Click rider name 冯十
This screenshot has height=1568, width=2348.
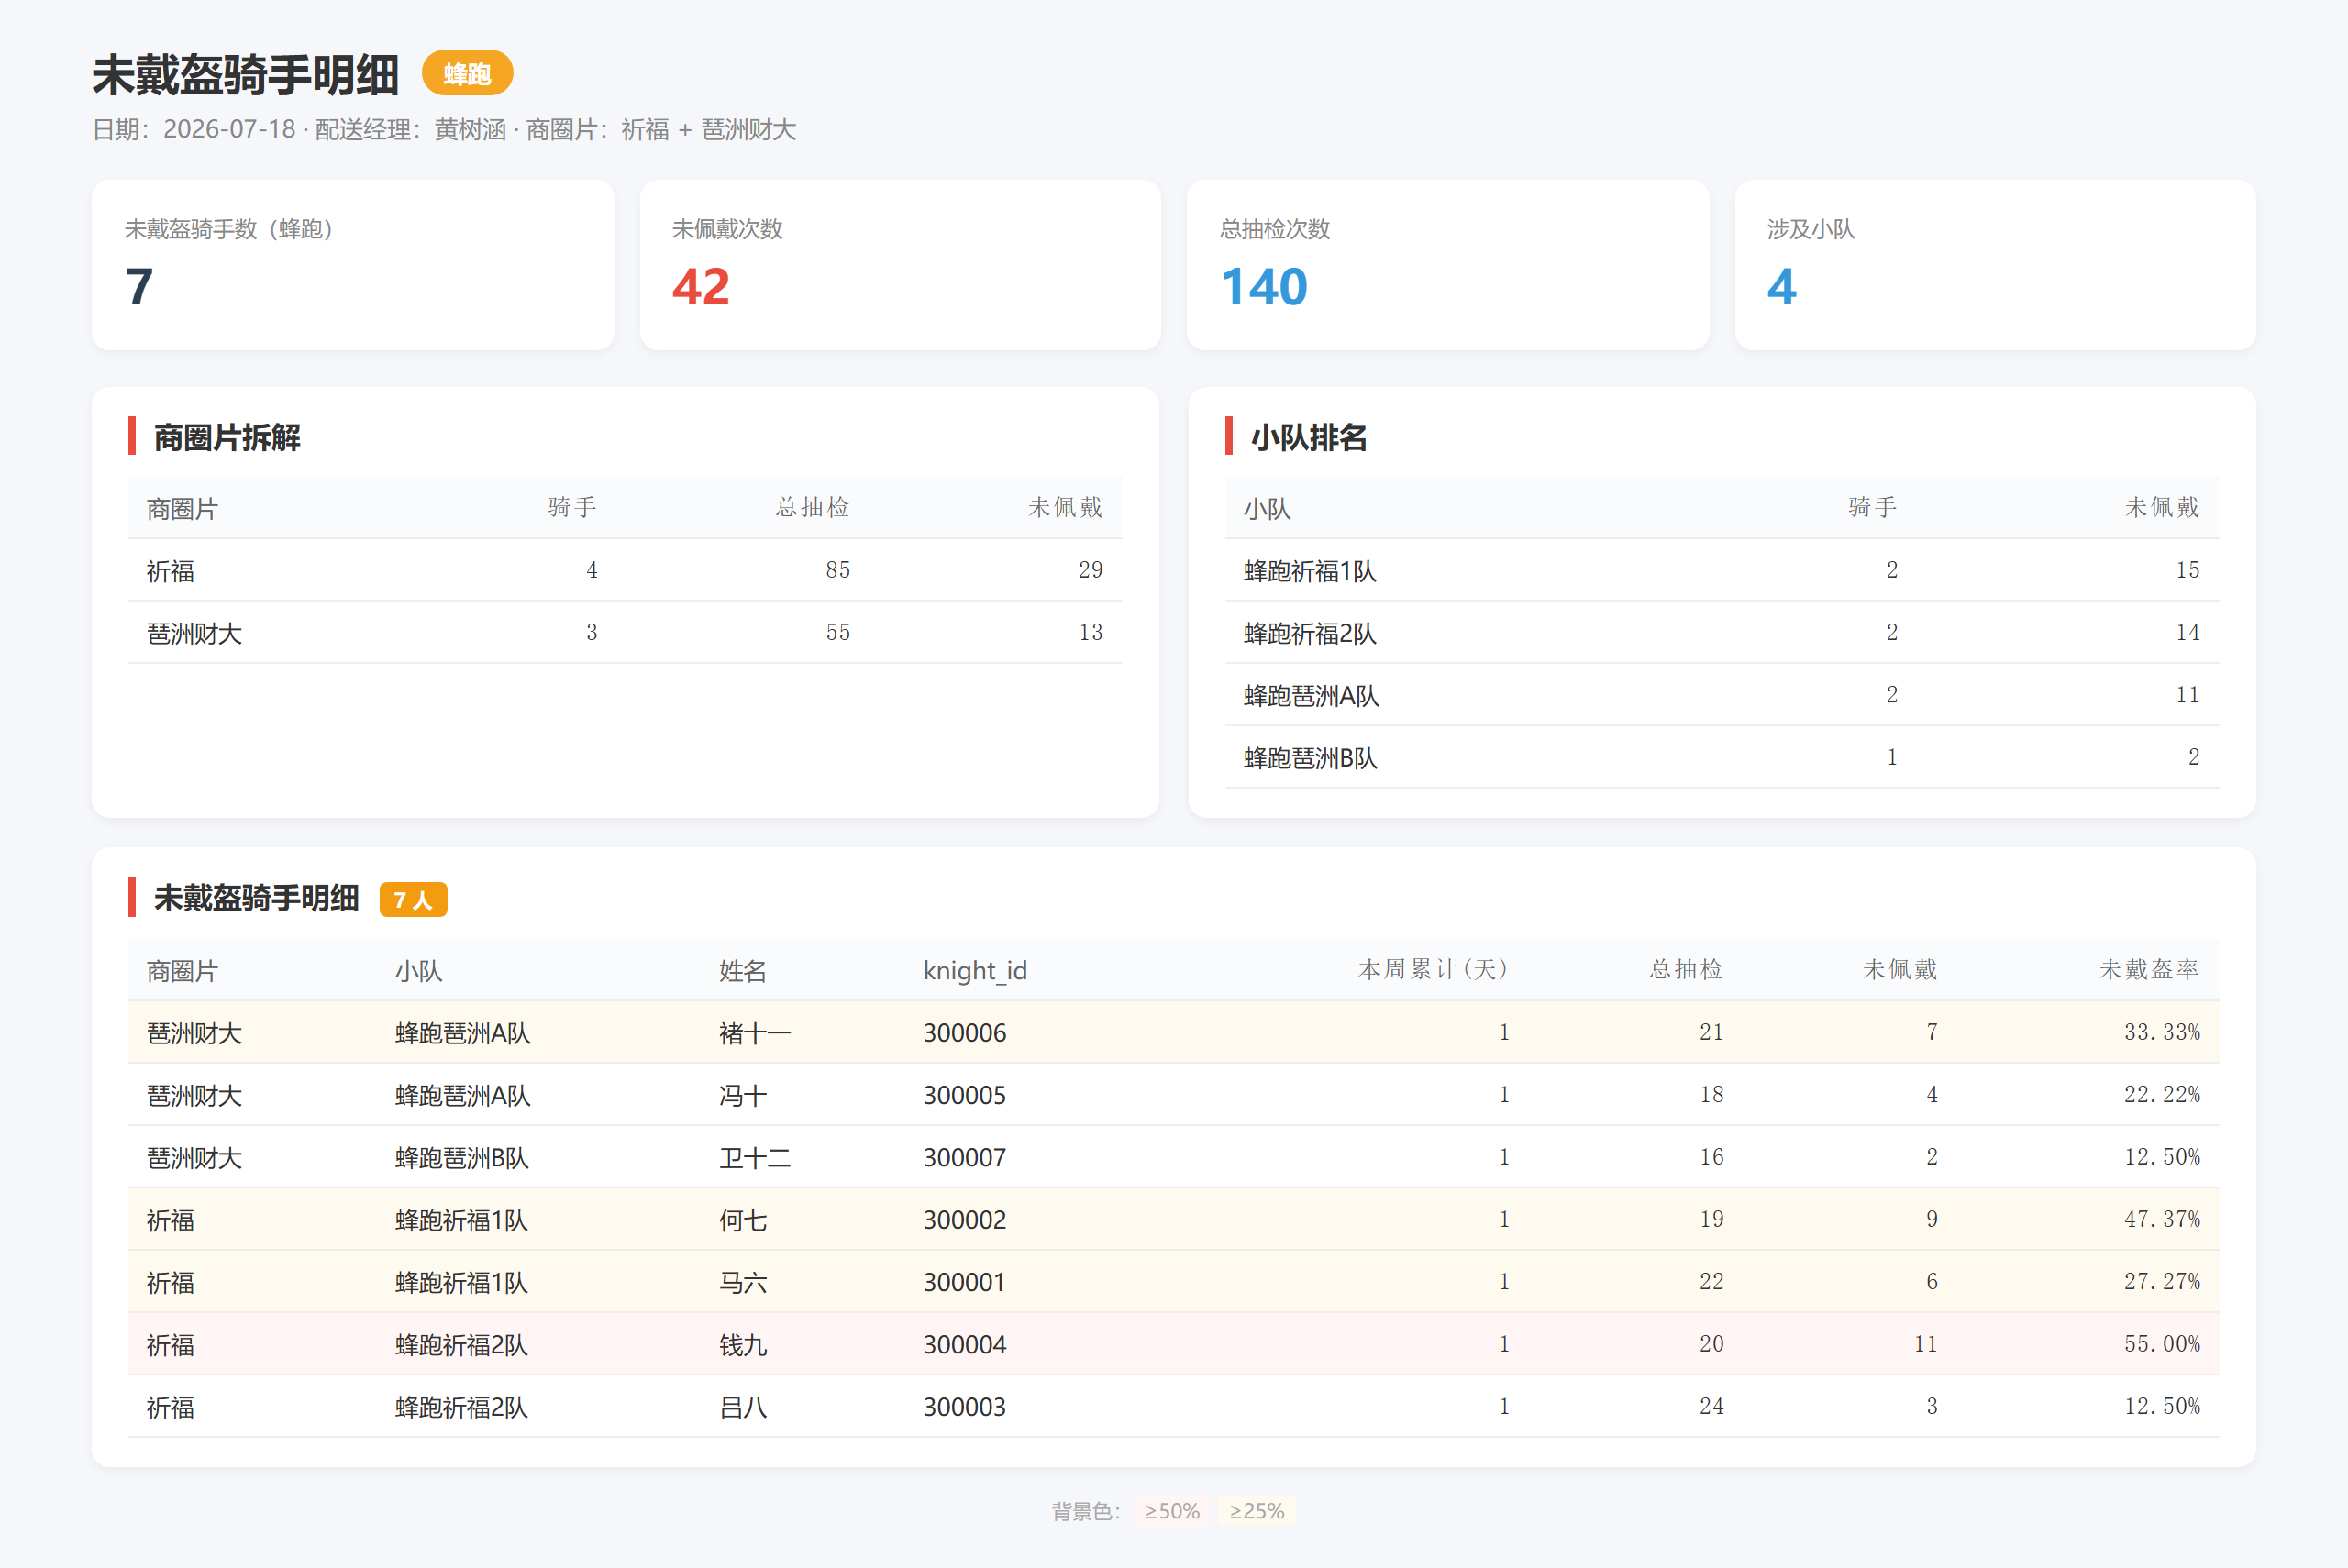point(743,1095)
